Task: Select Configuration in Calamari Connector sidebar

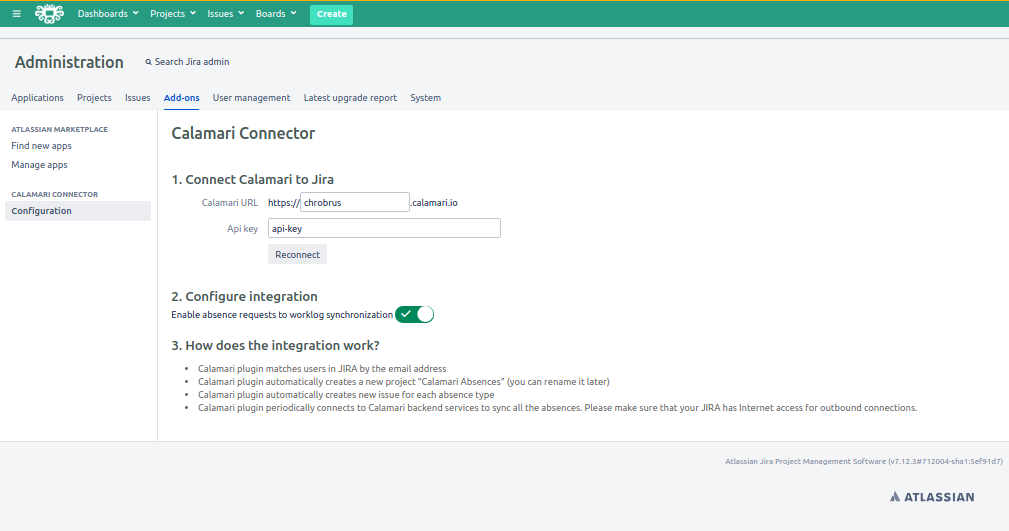Action: (78, 211)
